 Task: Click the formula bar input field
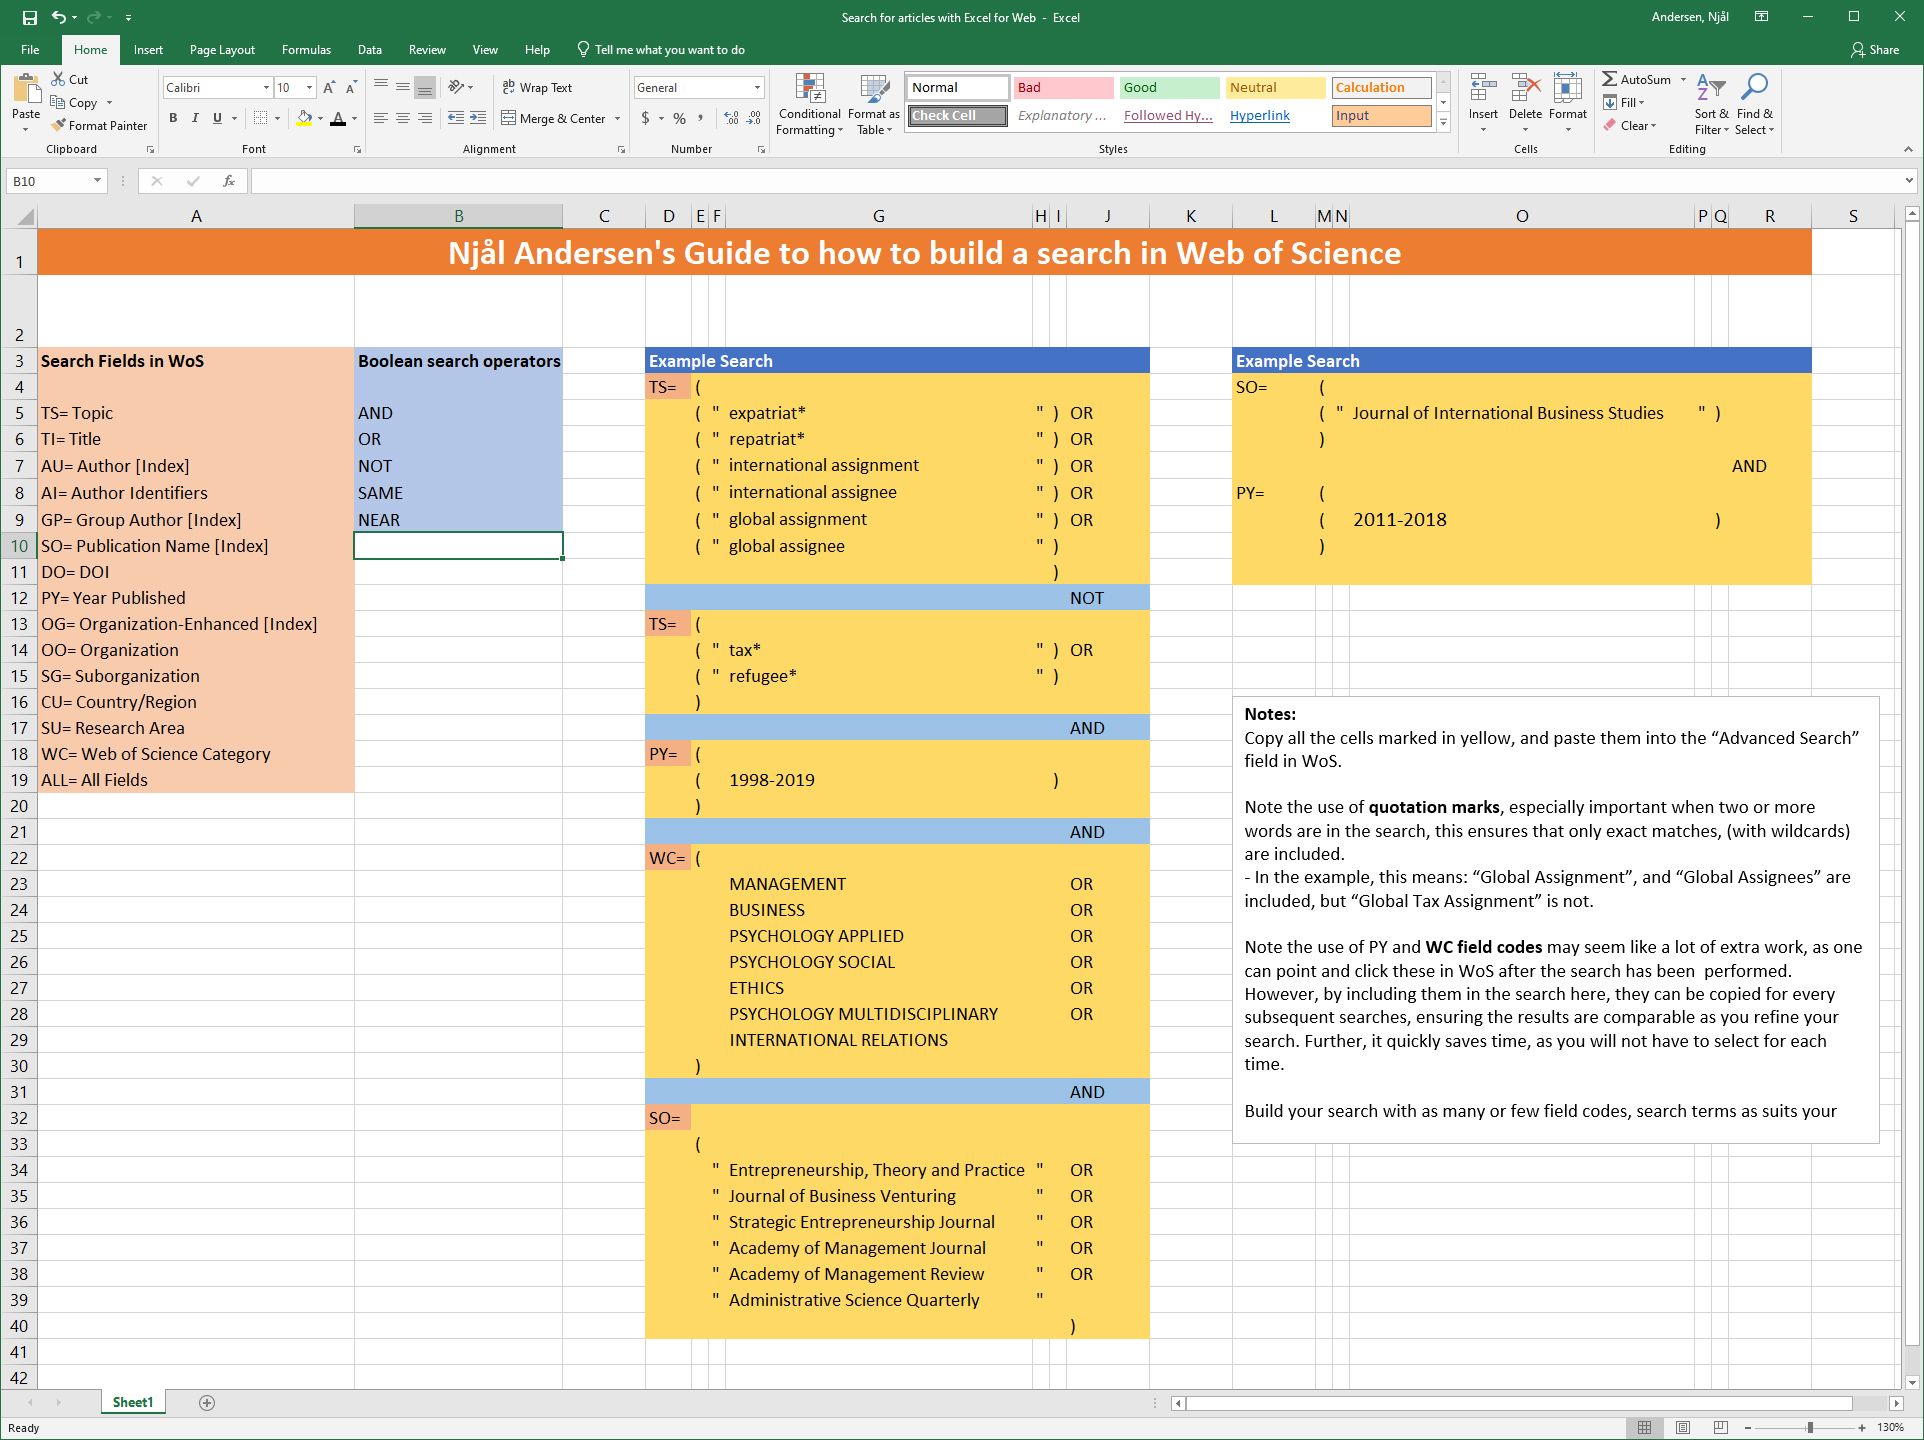click(1075, 181)
